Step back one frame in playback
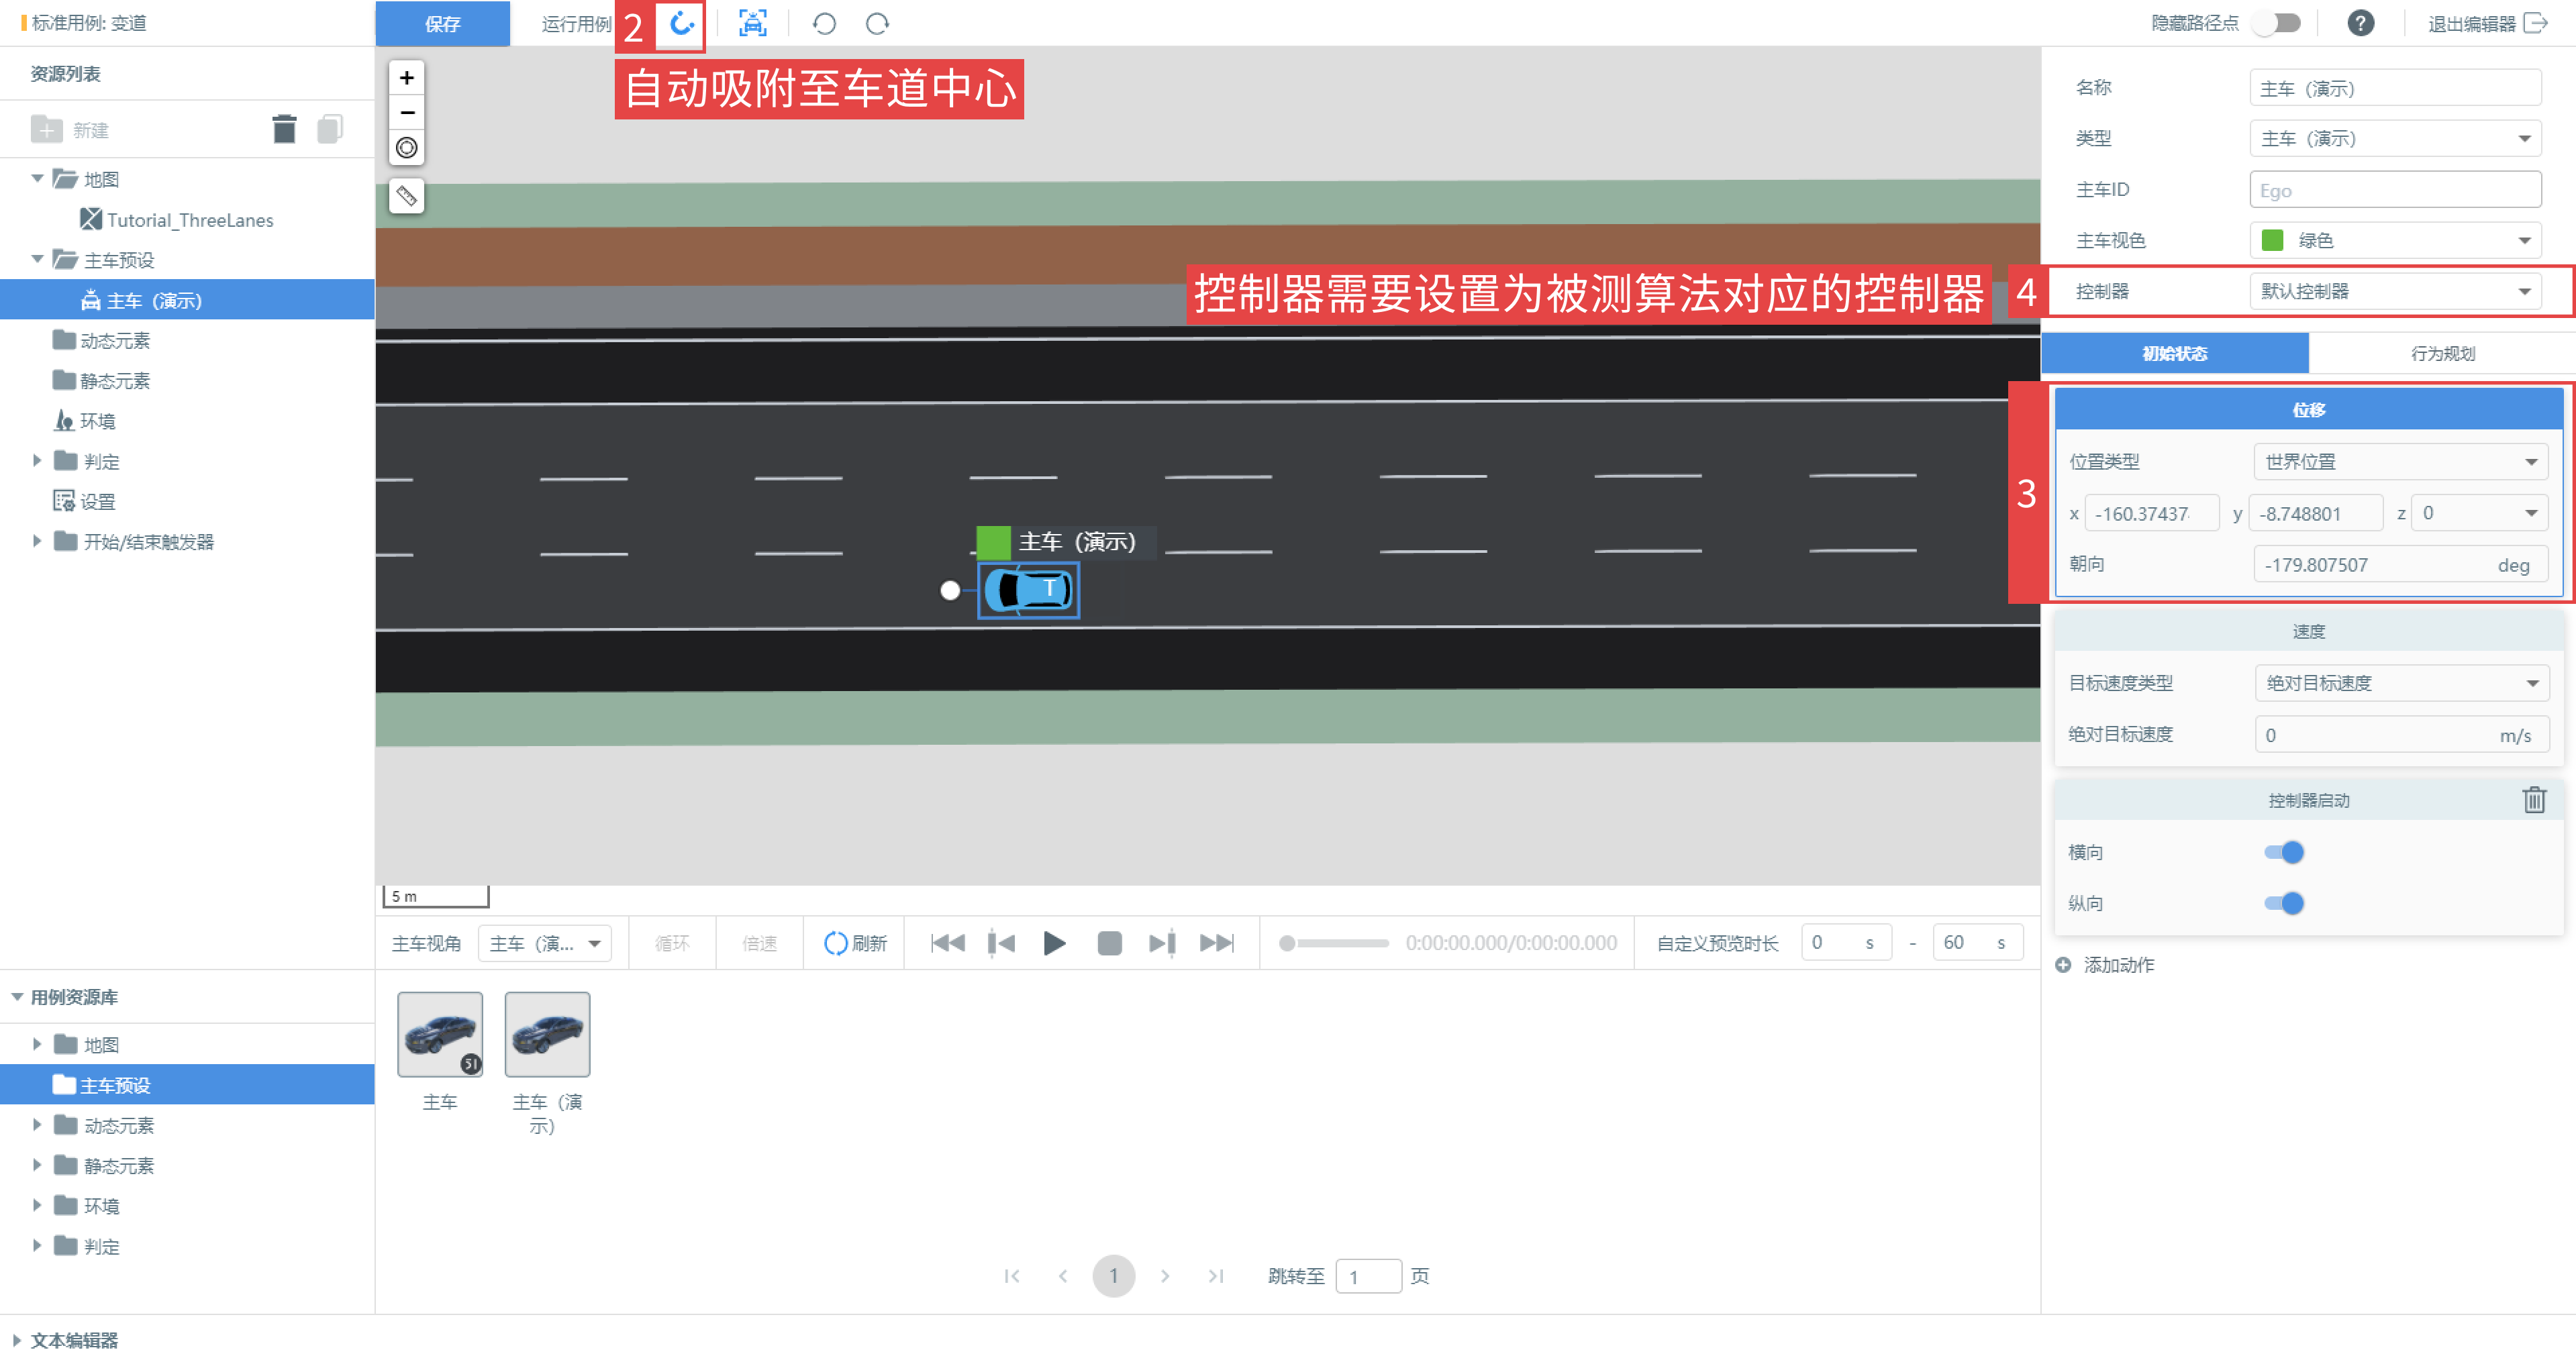The image size is (2576, 1358). [1001, 943]
